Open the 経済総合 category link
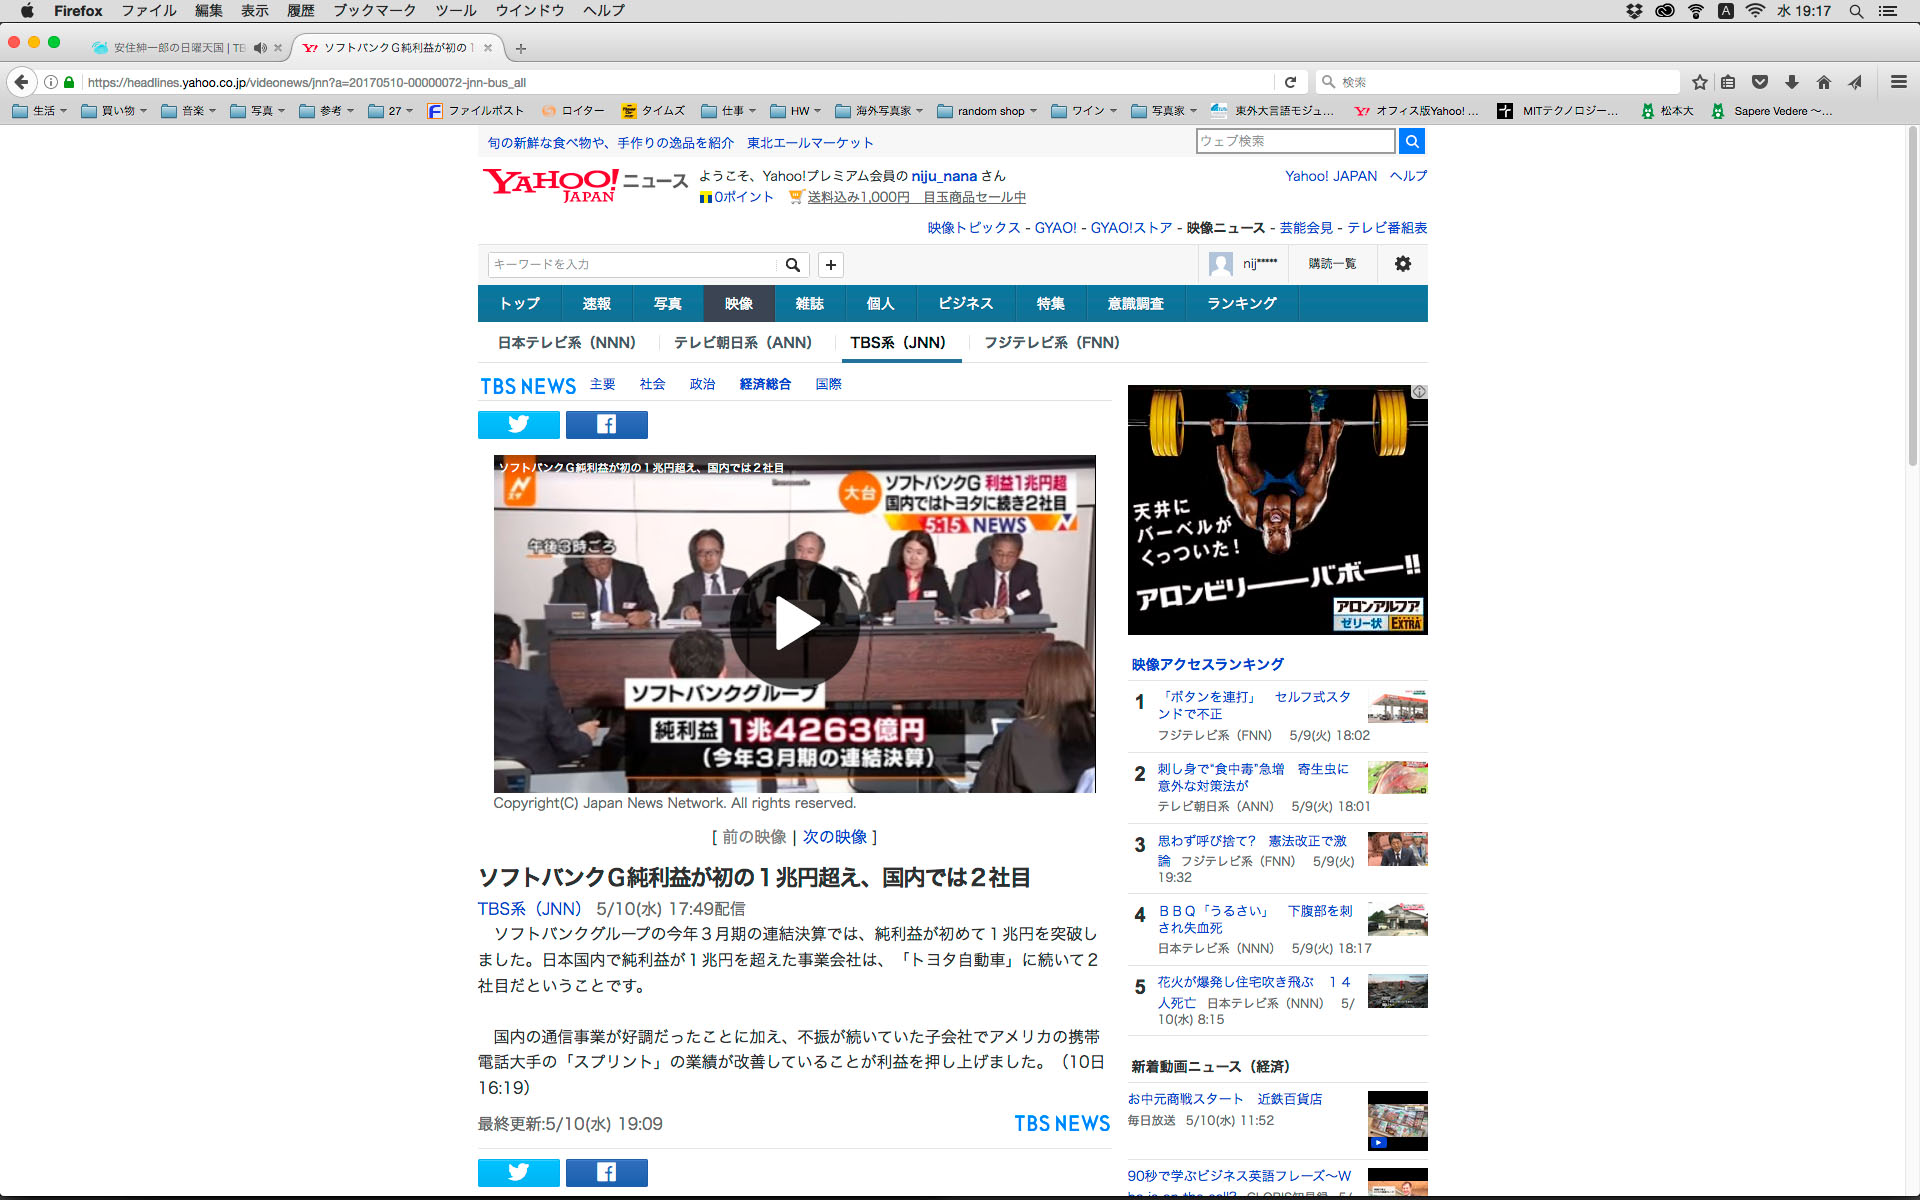 point(765,384)
